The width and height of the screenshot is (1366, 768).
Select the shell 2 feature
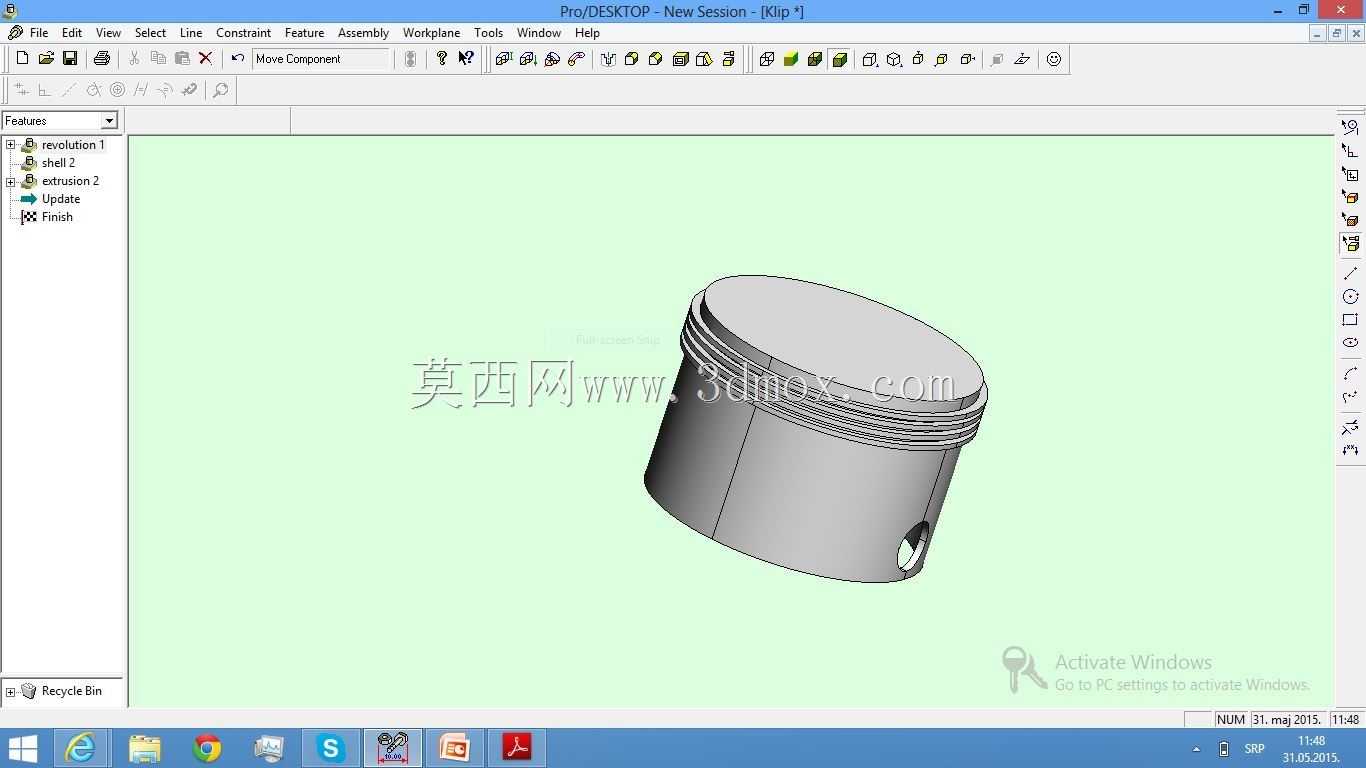coord(58,163)
